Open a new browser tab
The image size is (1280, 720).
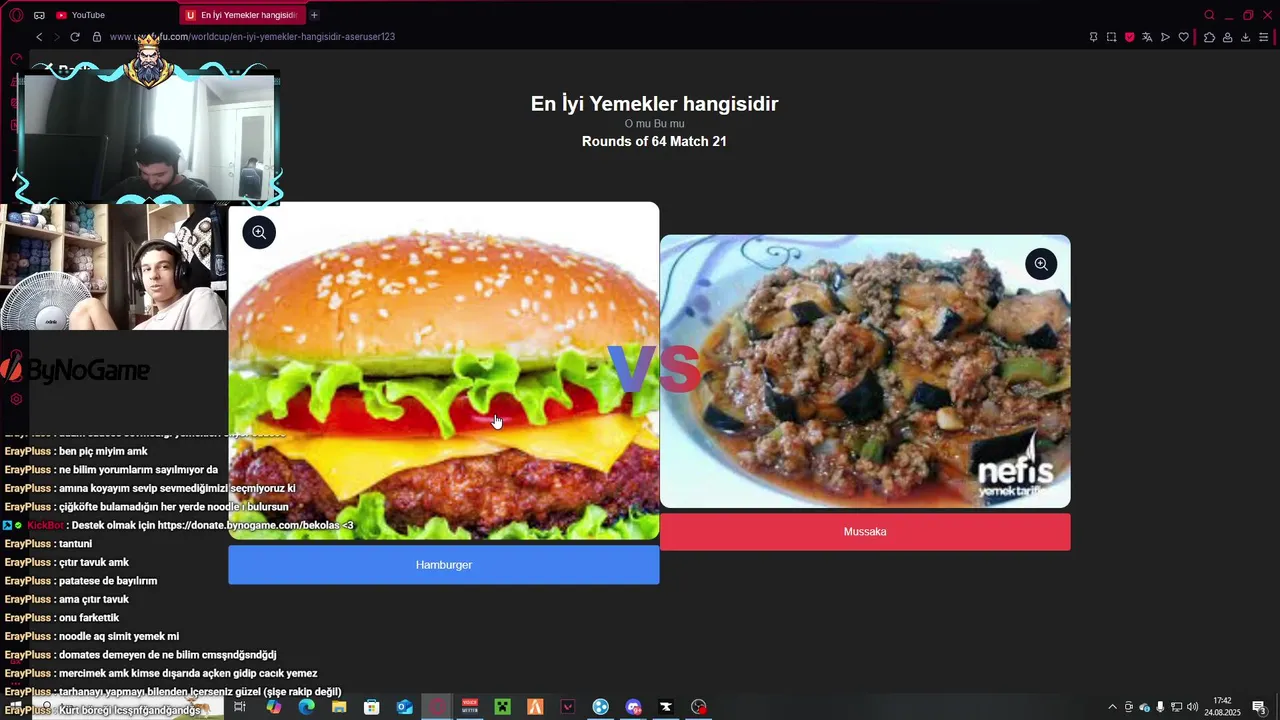(x=314, y=15)
